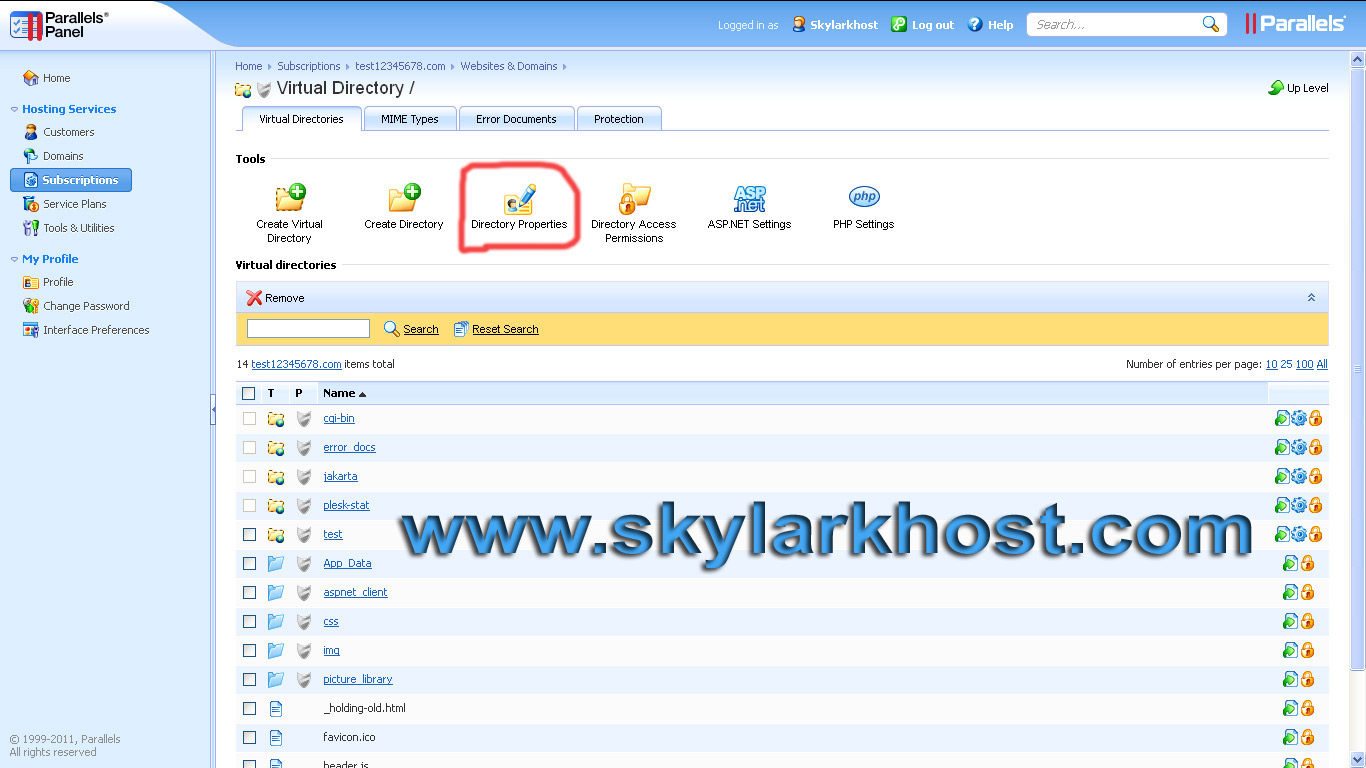Image resolution: width=1366 pixels, height=768 pixels.
Task: Check the box for picture_library
Action: click(249, 679)
